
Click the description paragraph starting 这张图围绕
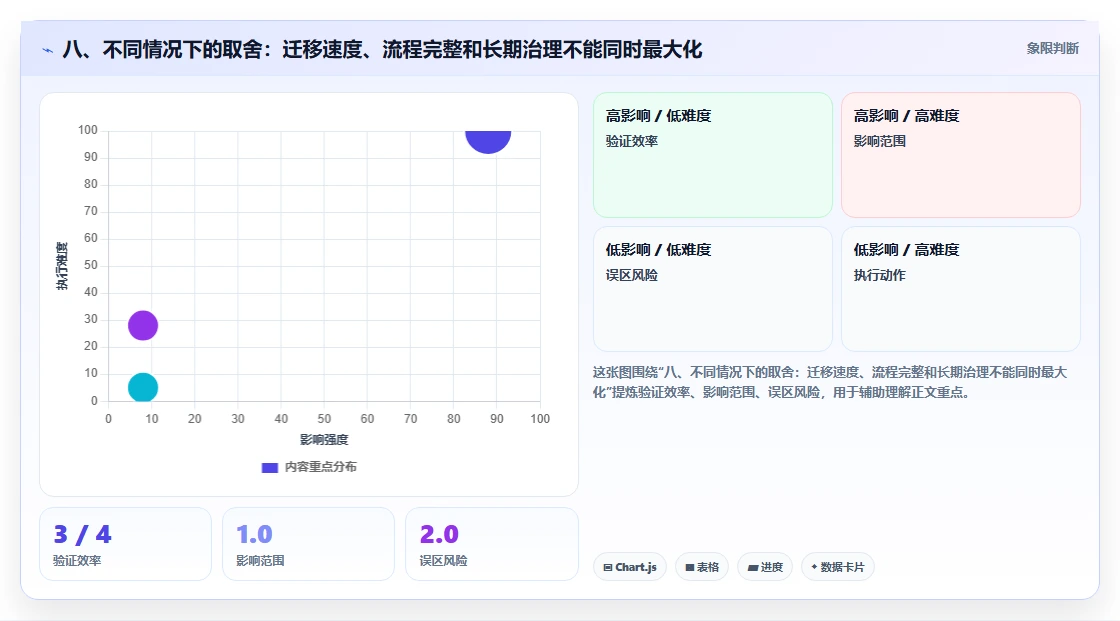click(829, 382)
